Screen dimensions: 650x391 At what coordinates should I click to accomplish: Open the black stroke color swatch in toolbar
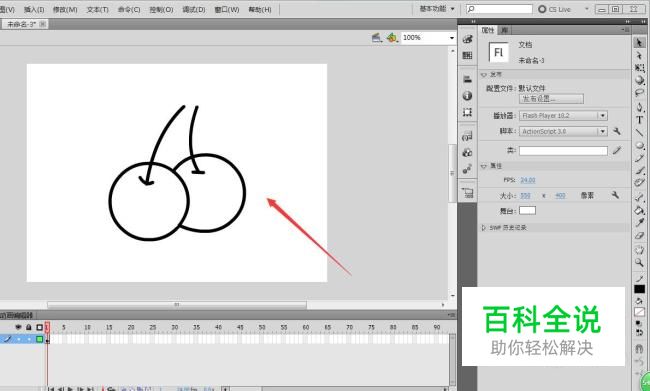tap(639, 289)
